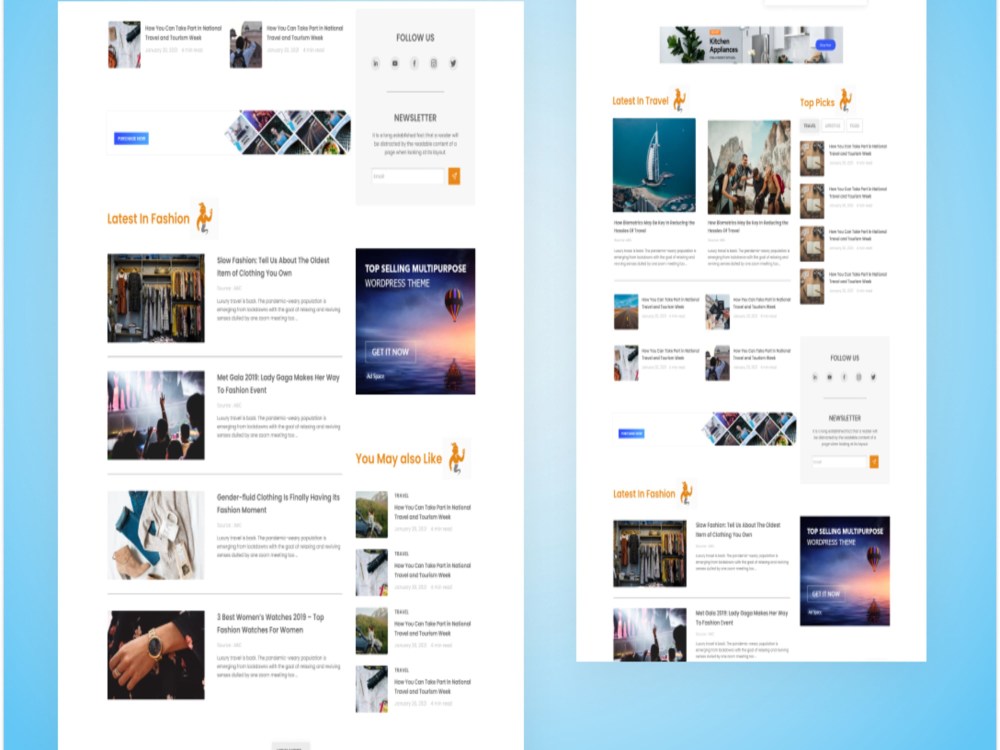Click kangaroo logo beside right page Latest In Fashion

(687, 493)
